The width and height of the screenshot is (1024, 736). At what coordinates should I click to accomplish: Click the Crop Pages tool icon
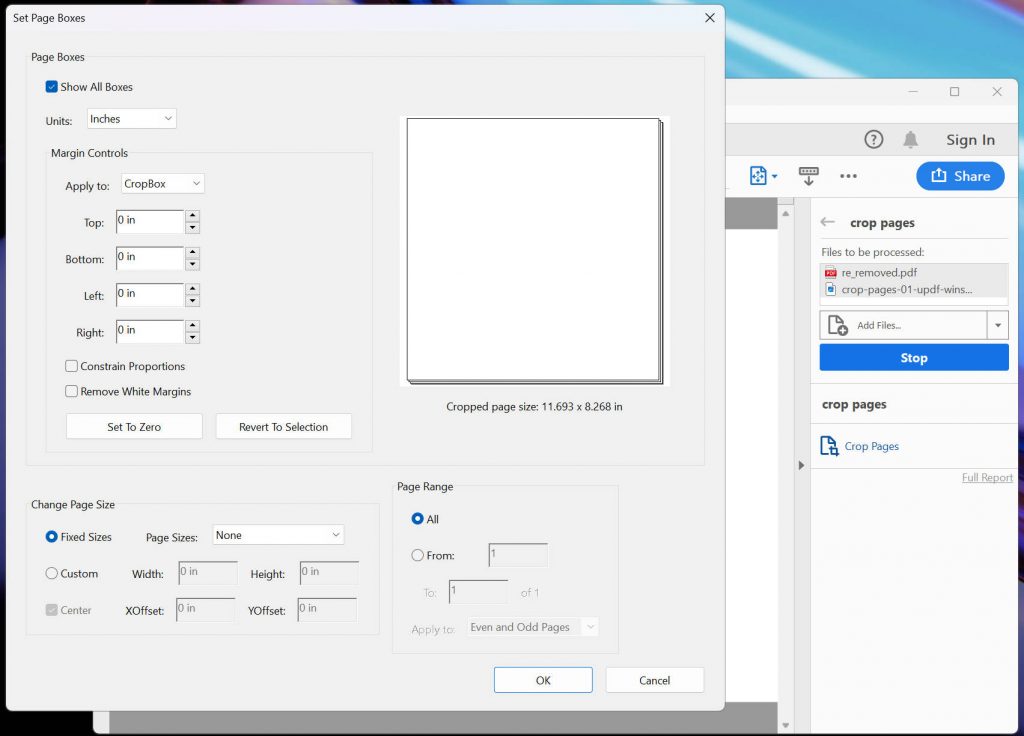coord(829,446)
